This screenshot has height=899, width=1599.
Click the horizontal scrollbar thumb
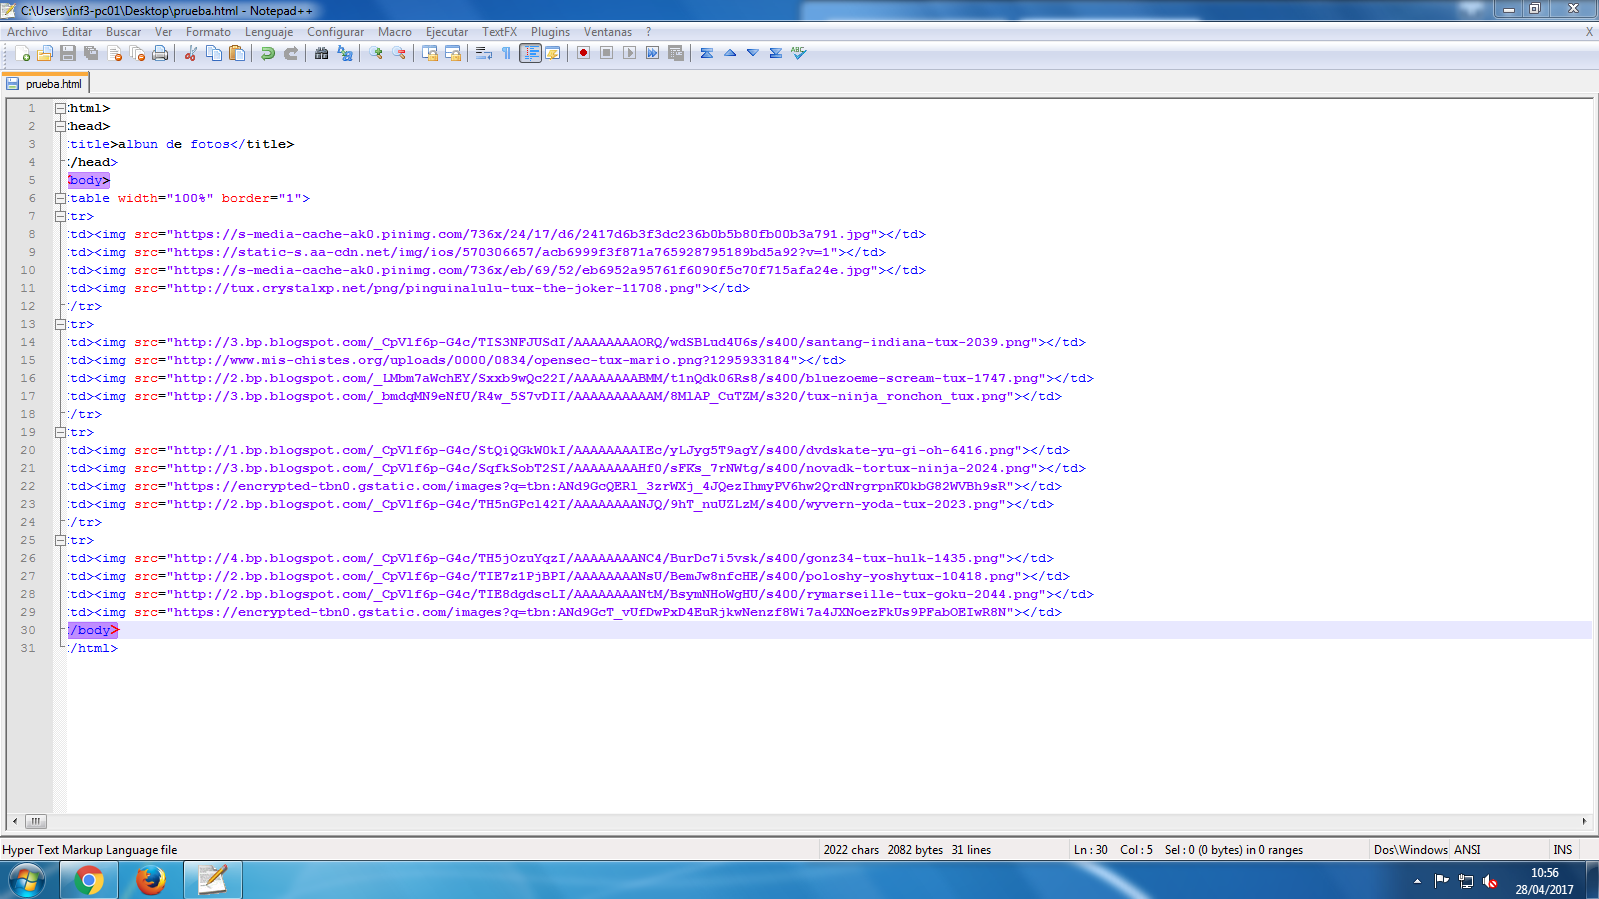(x=35, y=821)
